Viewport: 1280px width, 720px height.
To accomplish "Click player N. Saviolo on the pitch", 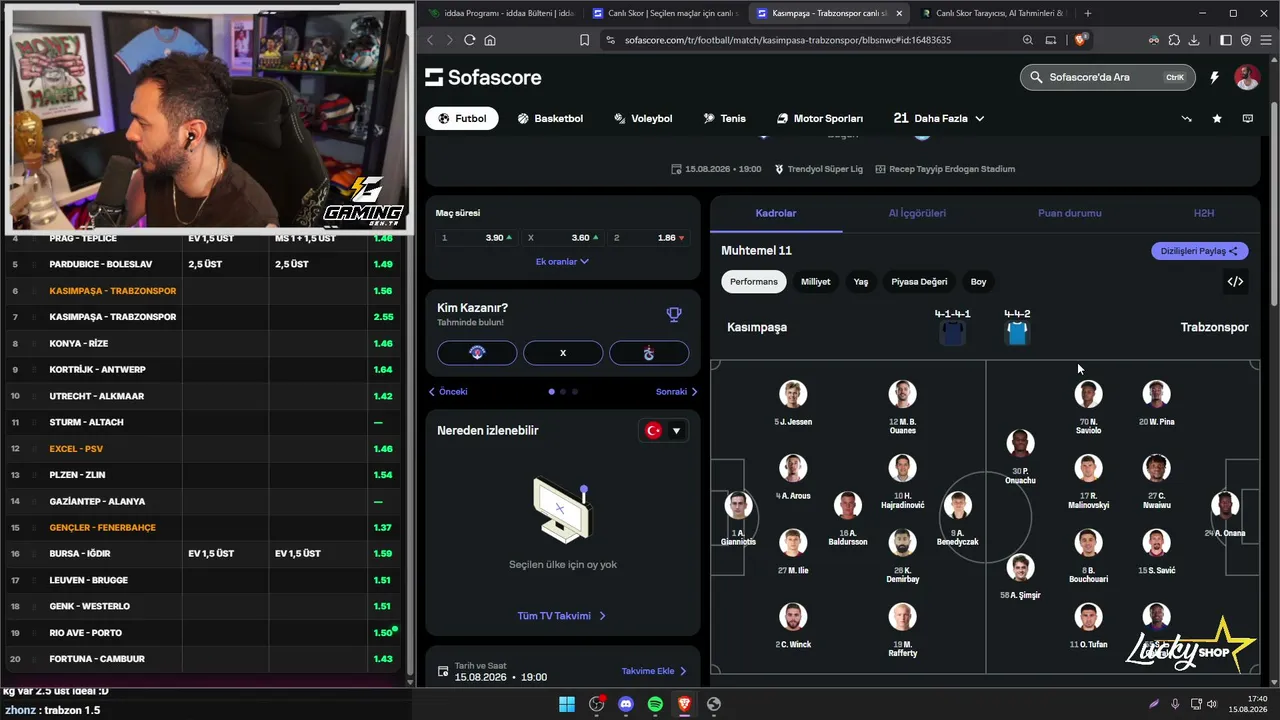I will [1088, 407].
